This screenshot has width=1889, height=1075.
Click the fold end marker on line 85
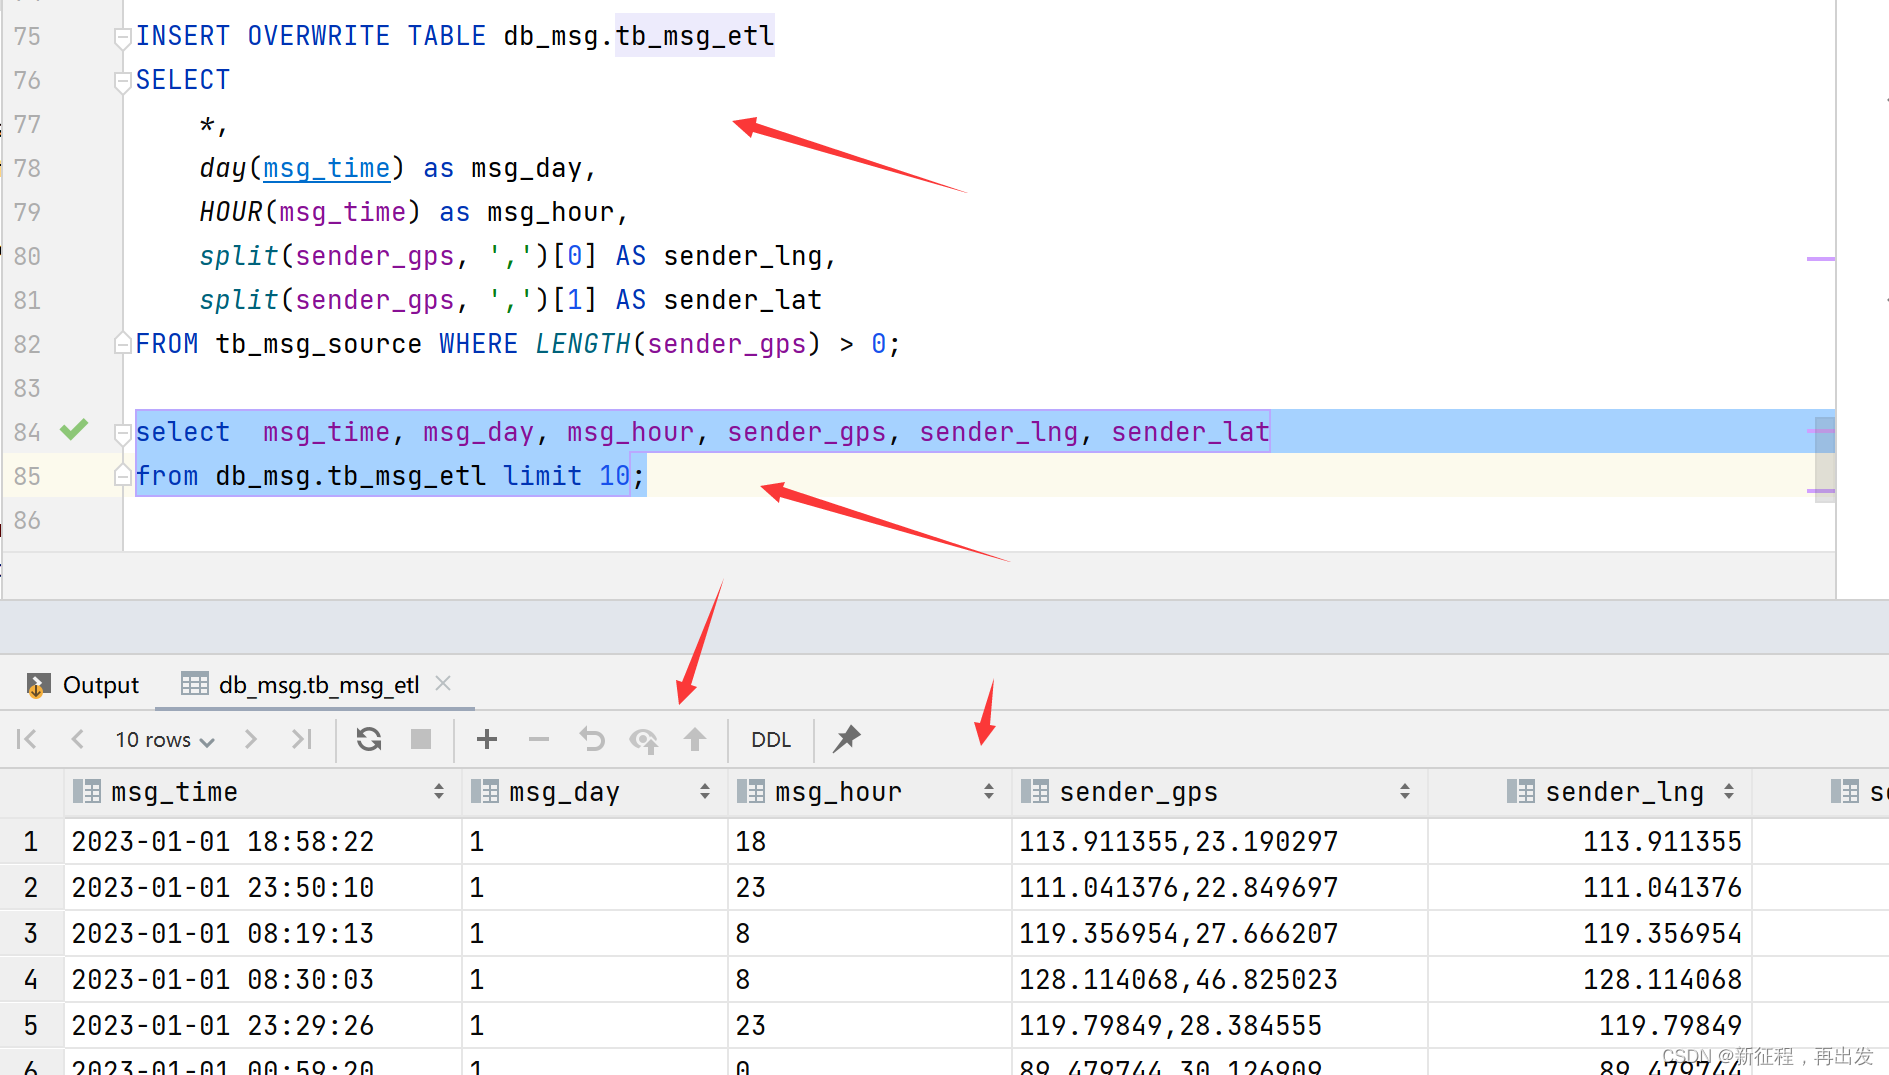click(123, 475)
